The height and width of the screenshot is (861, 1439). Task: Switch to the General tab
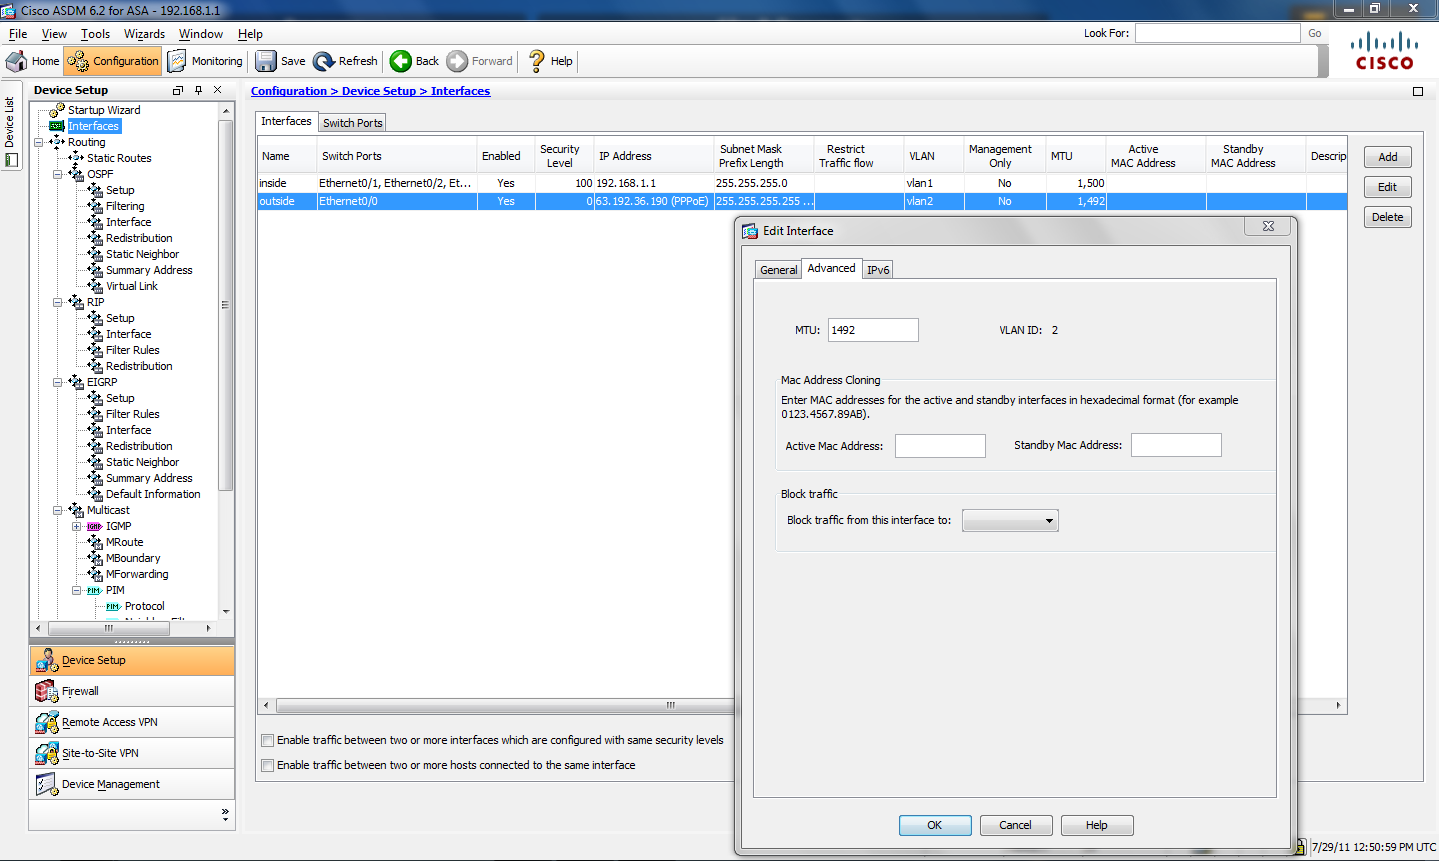(x=778, y=270)
